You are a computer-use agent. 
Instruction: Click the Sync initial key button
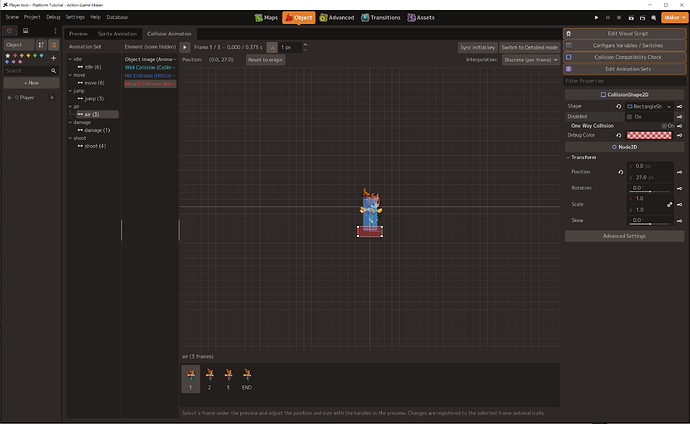(x=477, y=48)
